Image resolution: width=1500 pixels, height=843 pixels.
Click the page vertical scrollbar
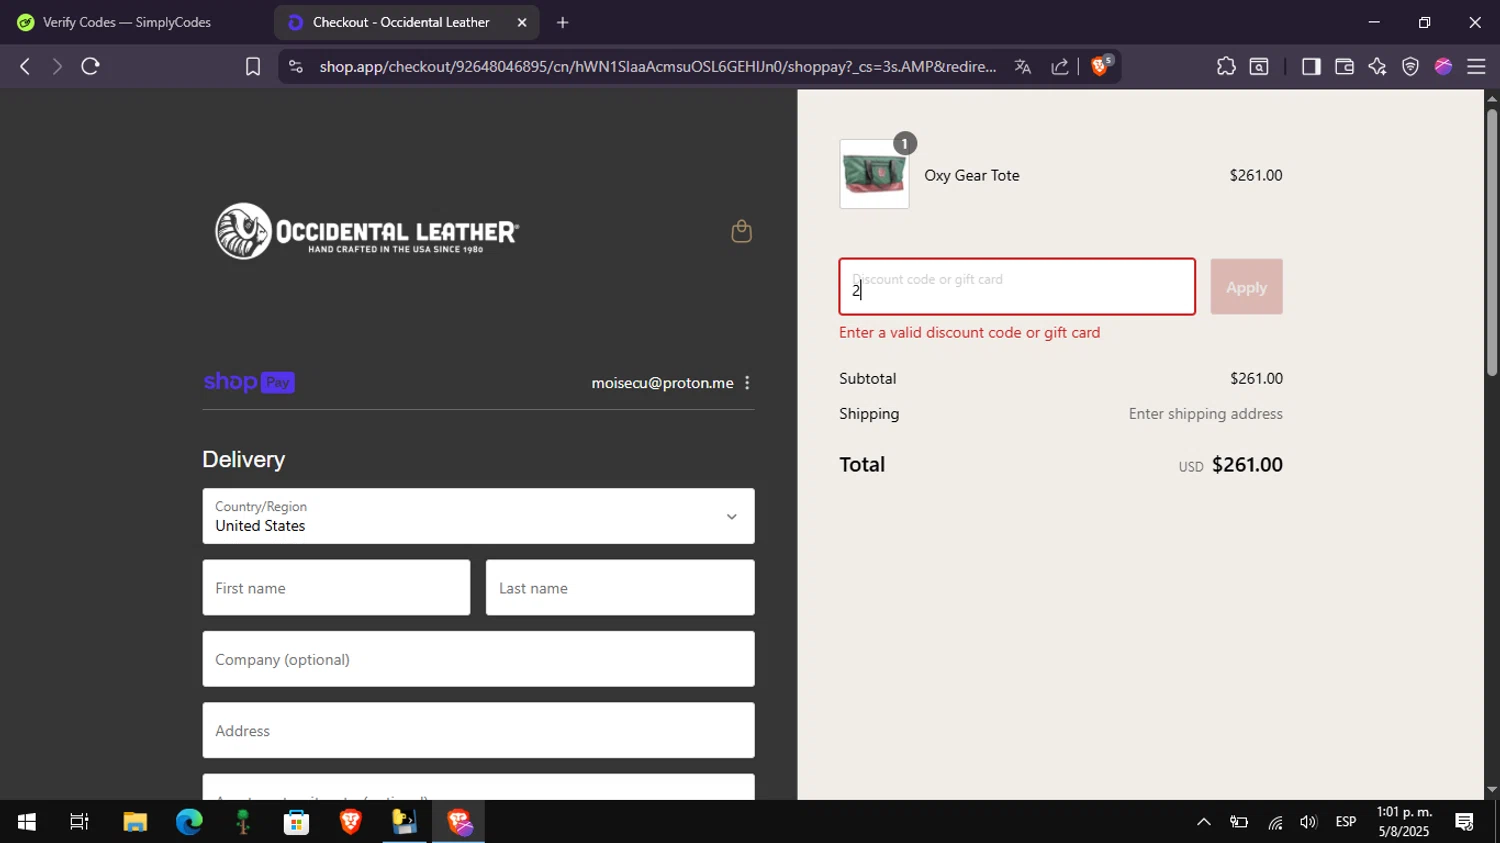(x=1491, y=242)
